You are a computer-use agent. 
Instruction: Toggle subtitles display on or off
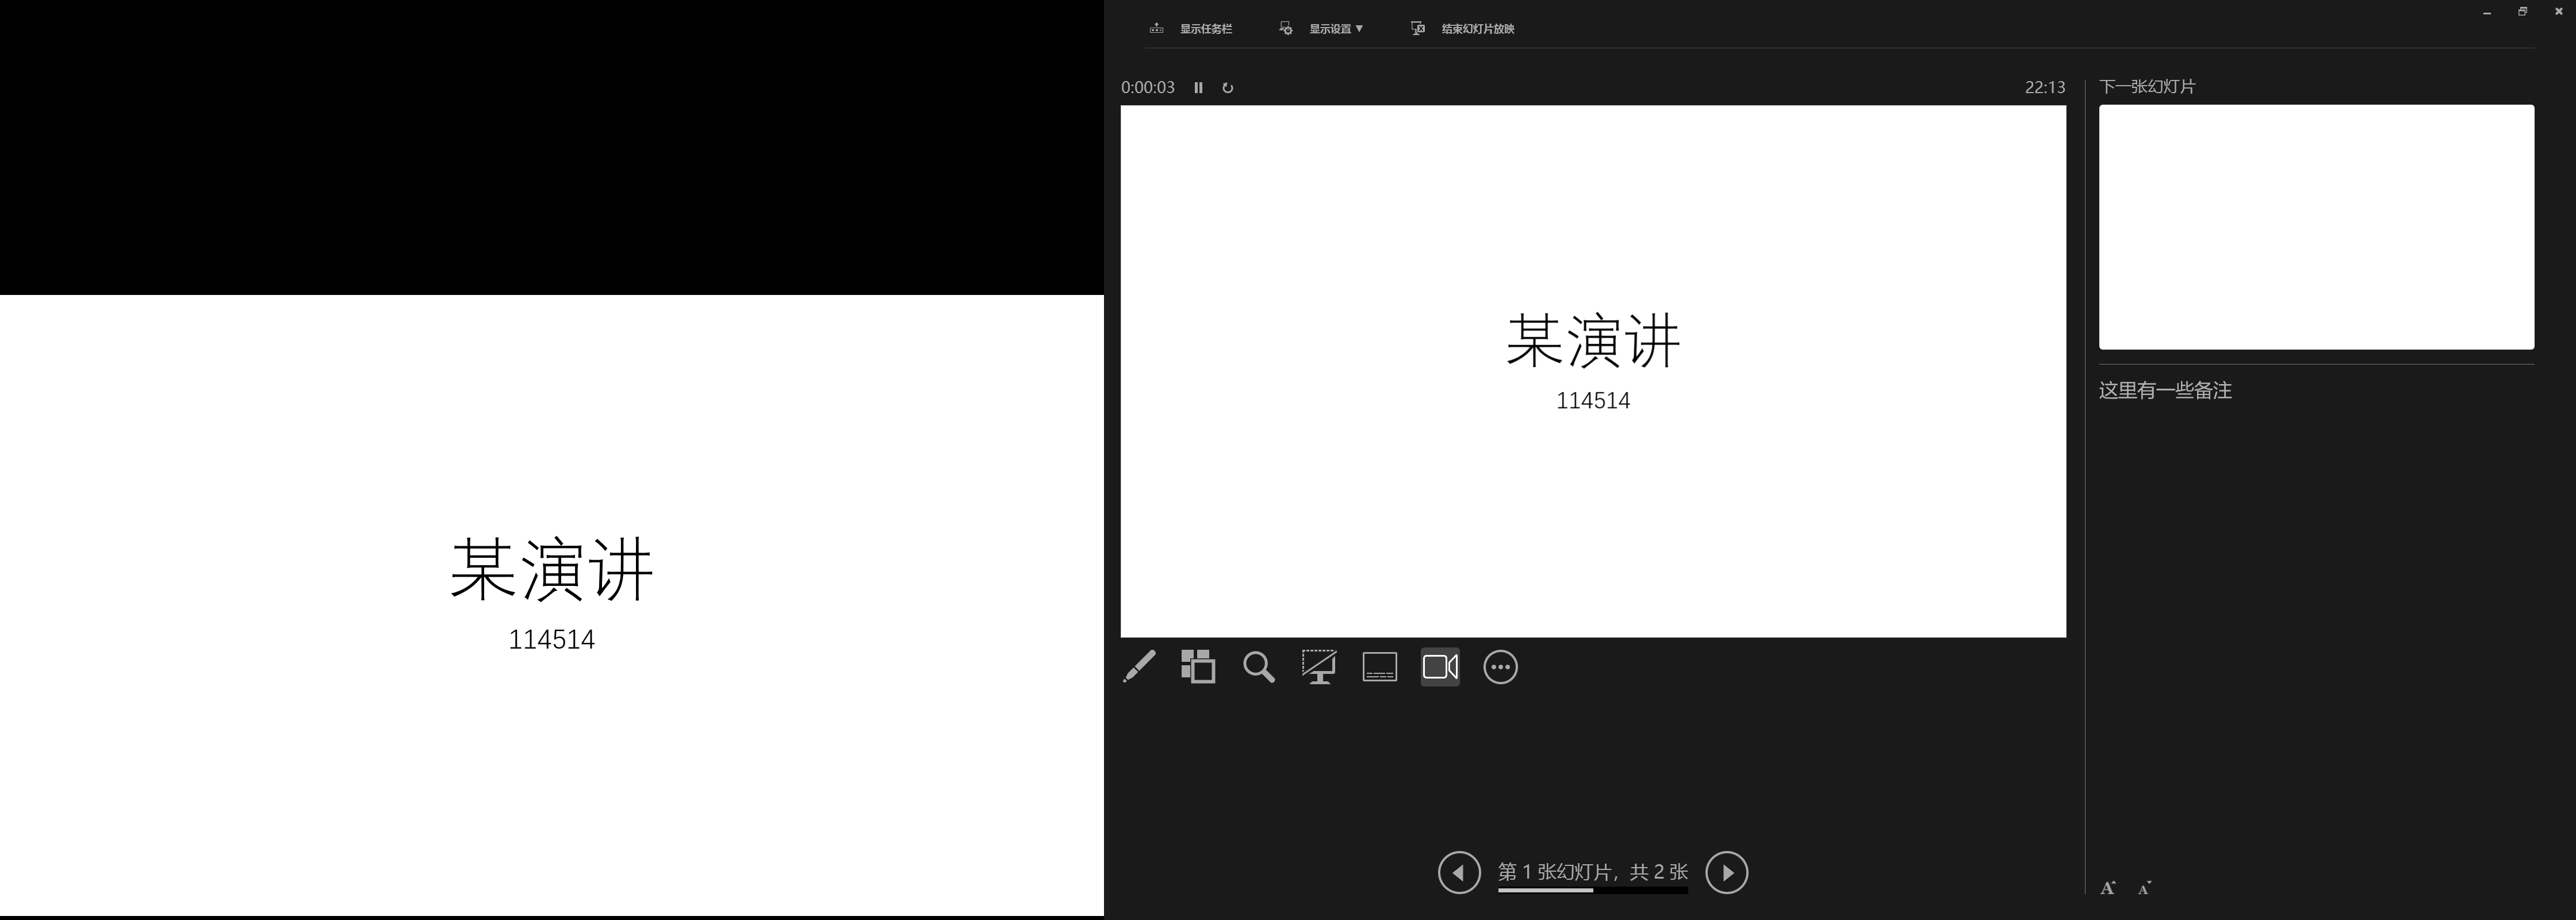click(1379, 666)
